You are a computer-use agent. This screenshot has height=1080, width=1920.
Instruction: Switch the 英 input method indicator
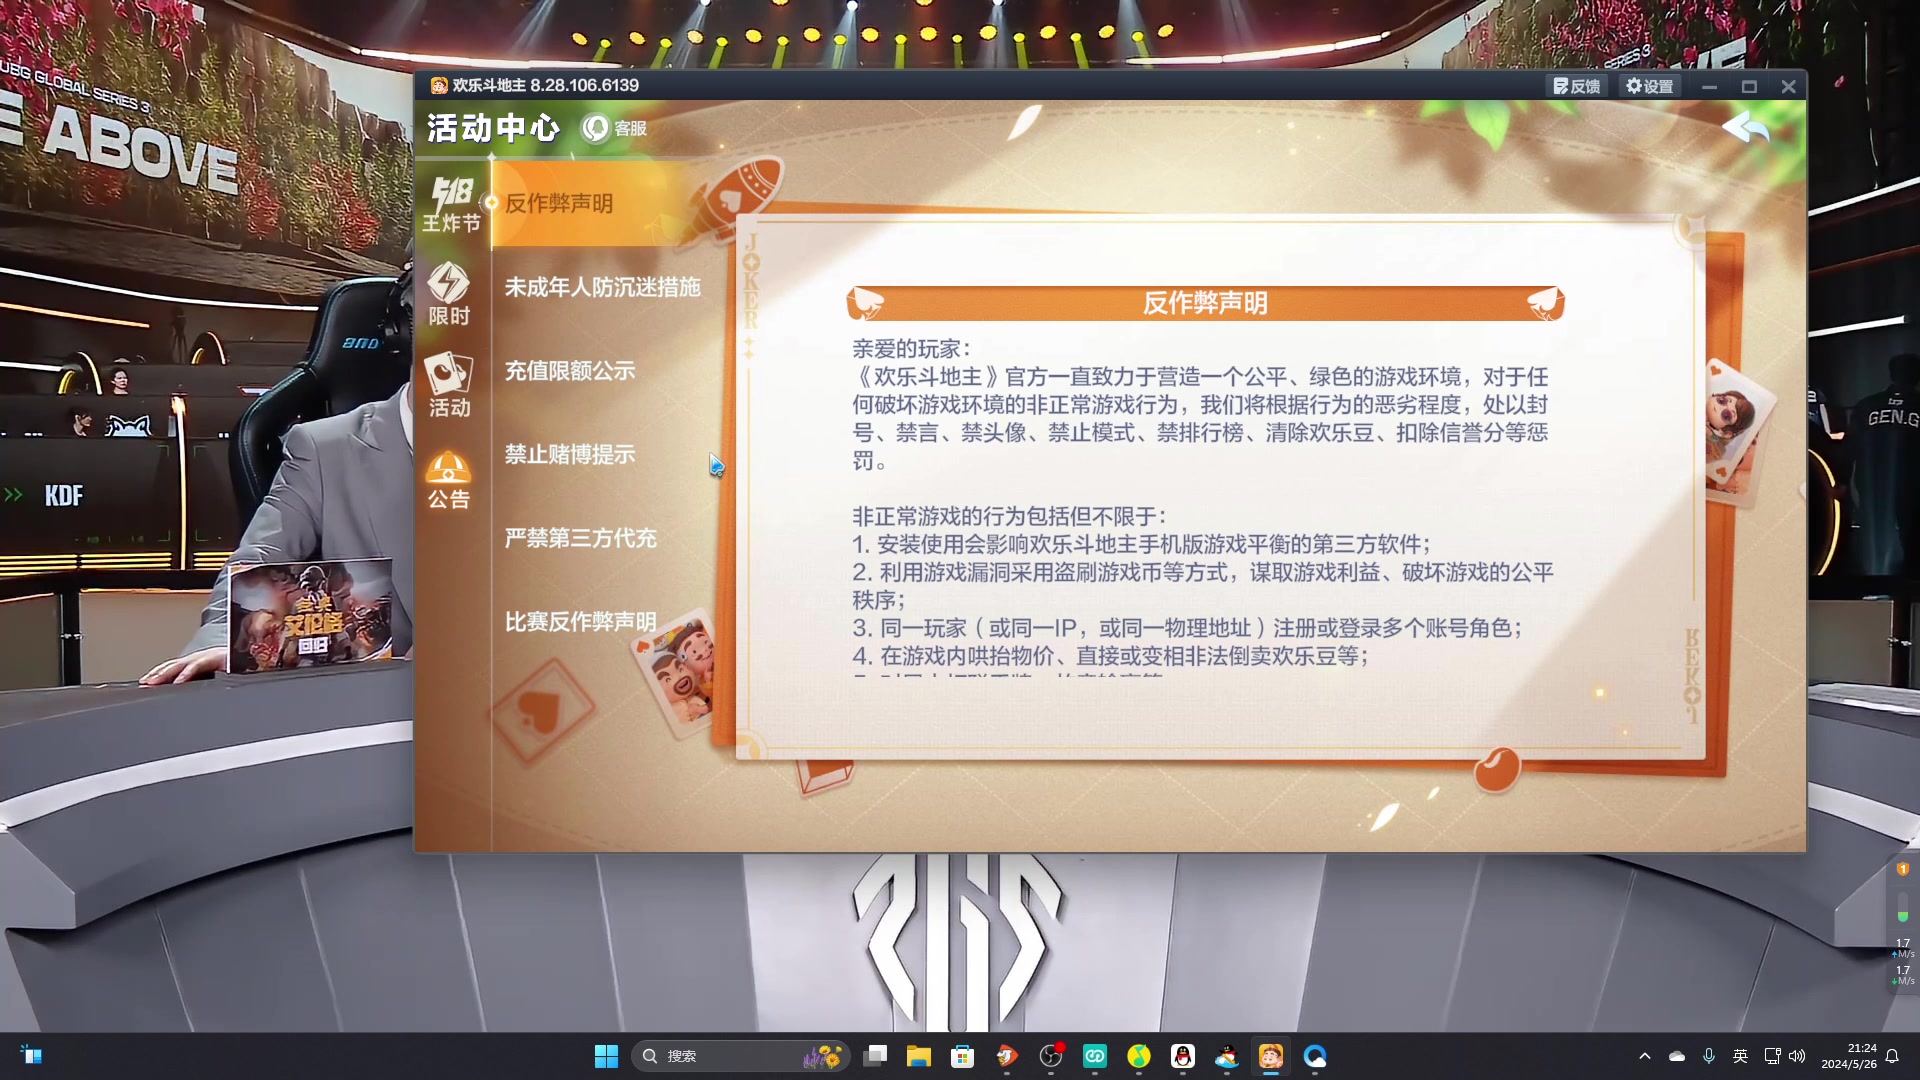1741,1056
